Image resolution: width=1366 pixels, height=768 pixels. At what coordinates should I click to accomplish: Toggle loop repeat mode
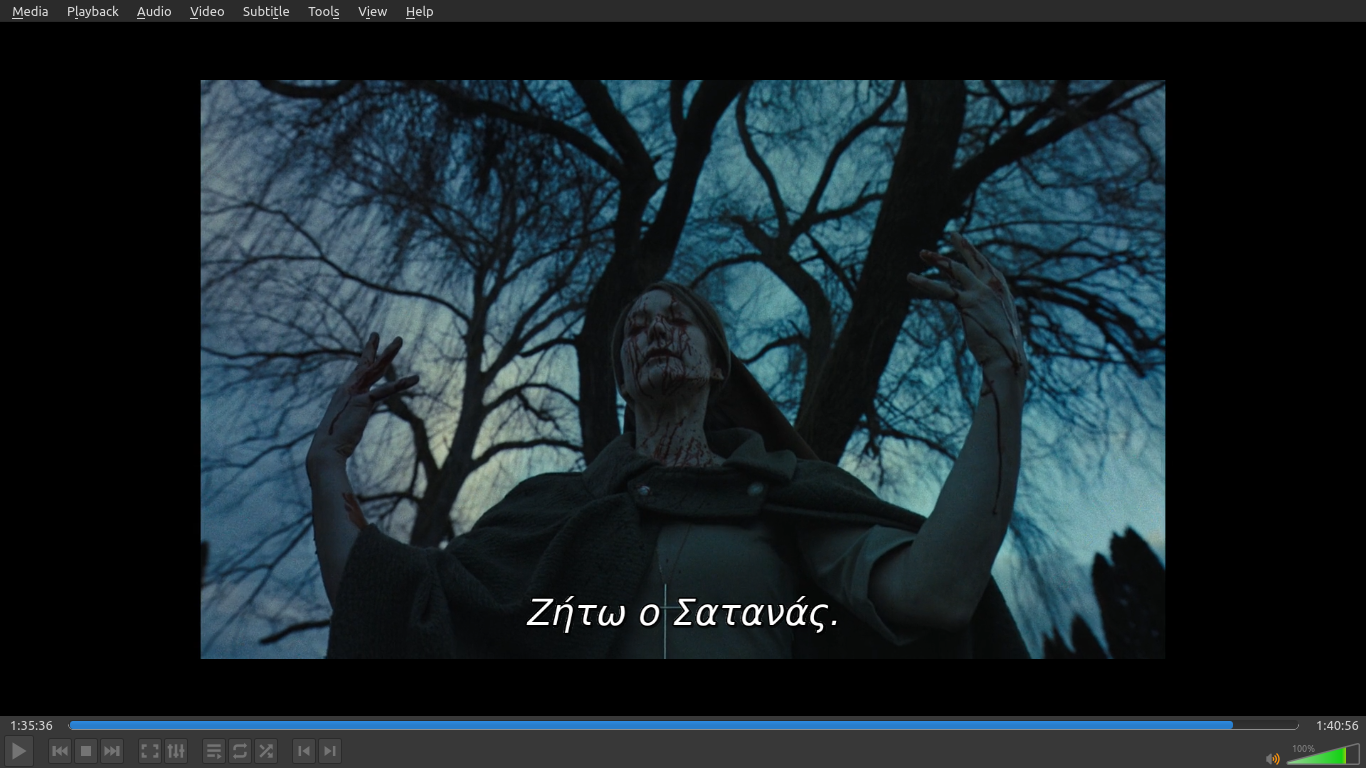[240, 751]
